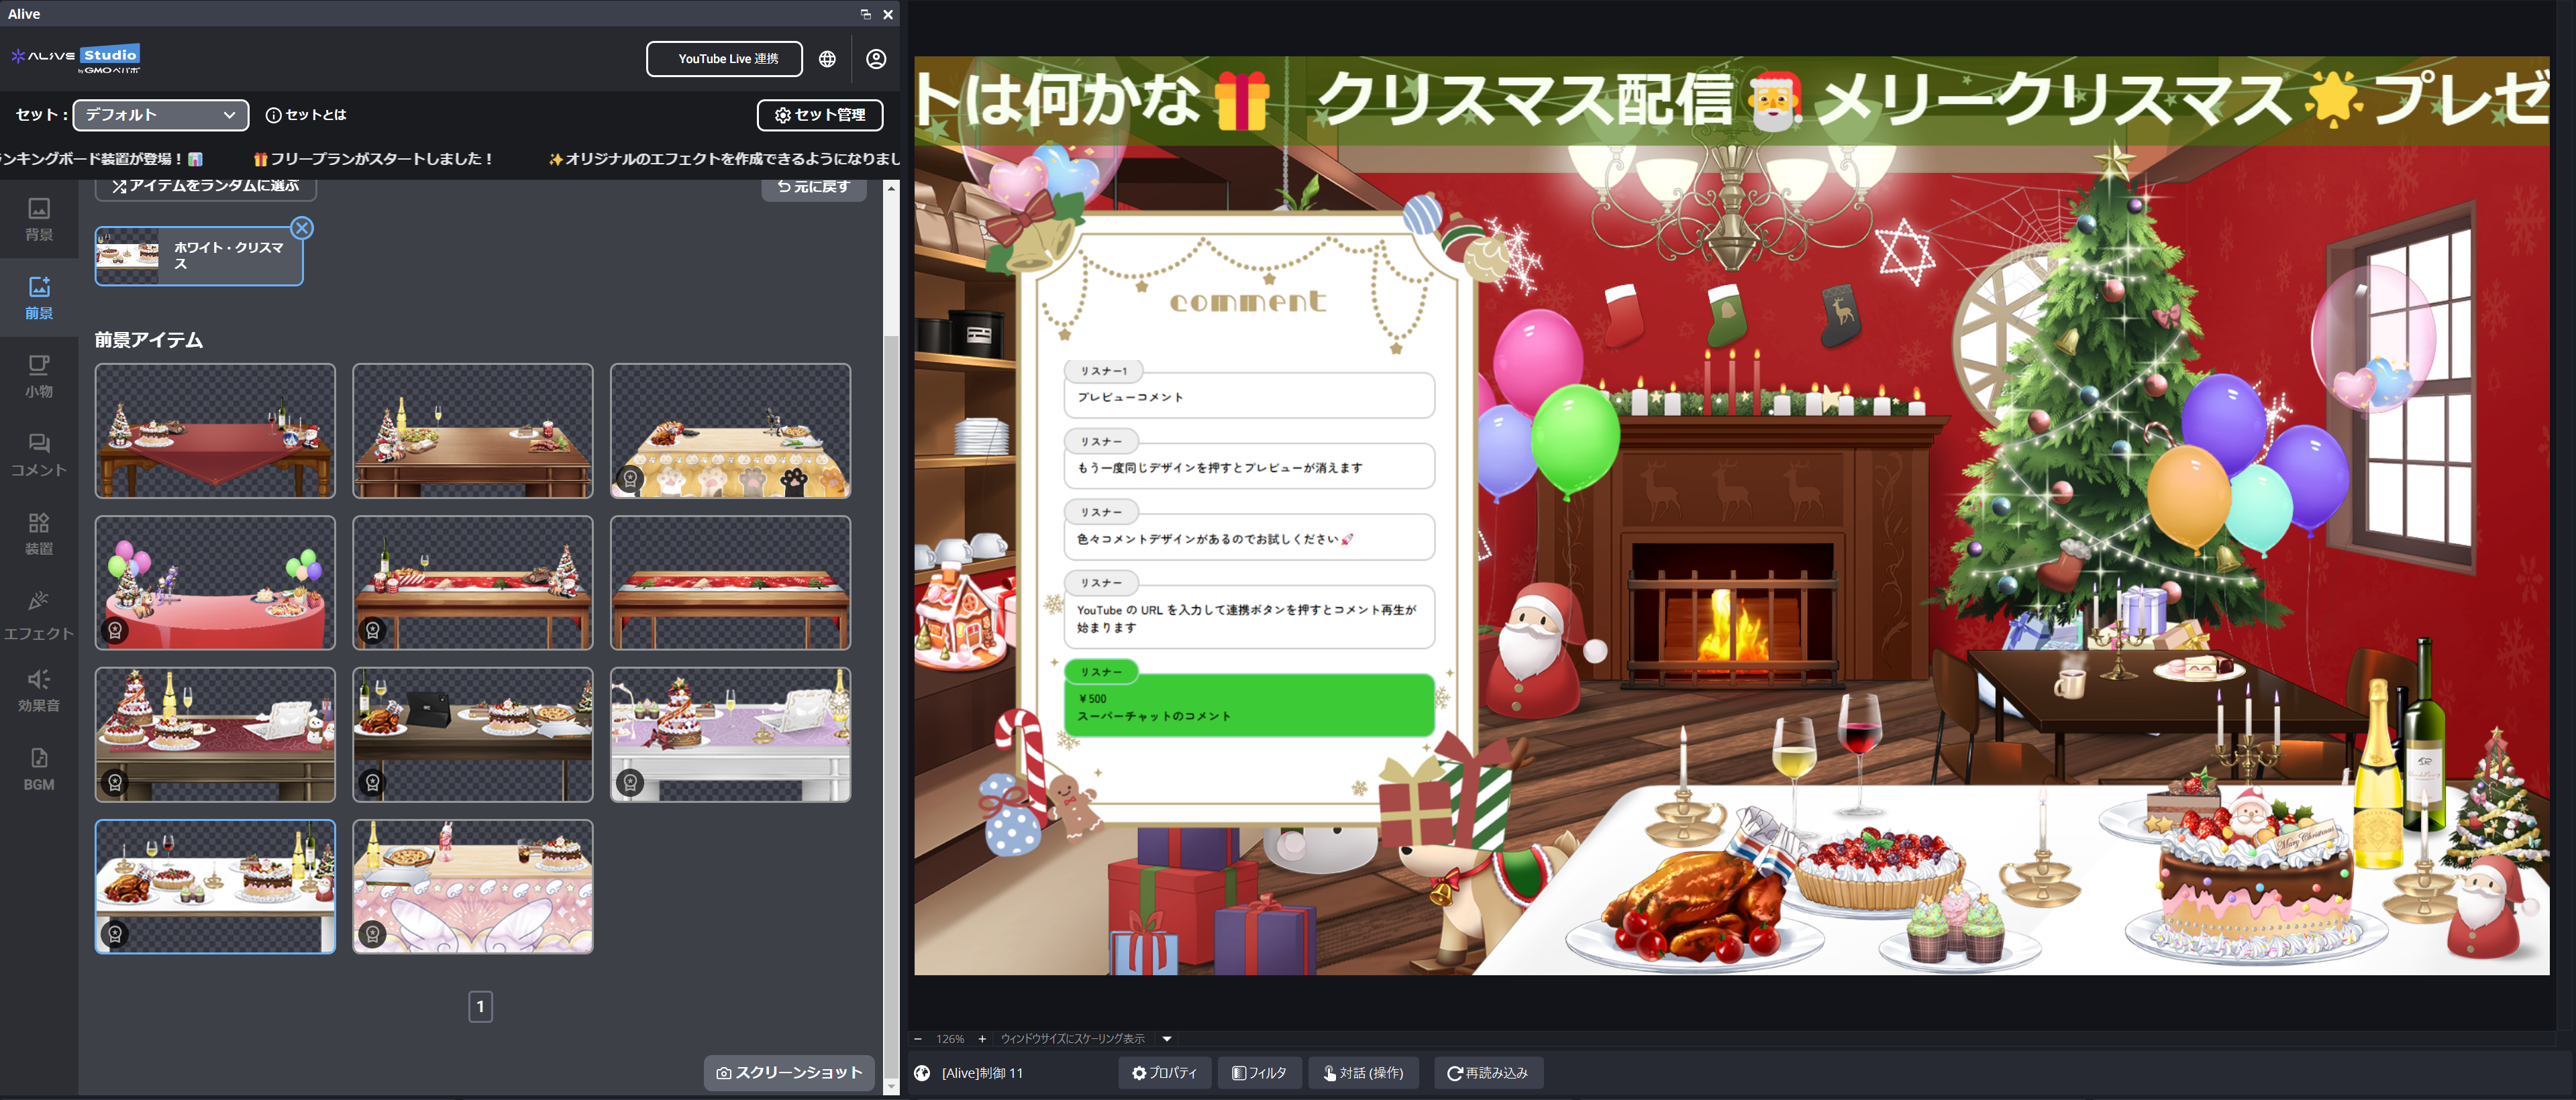The image size is (2576, 1100).
Task: Open the セット管理 set management button
Action: coord(820,115)
